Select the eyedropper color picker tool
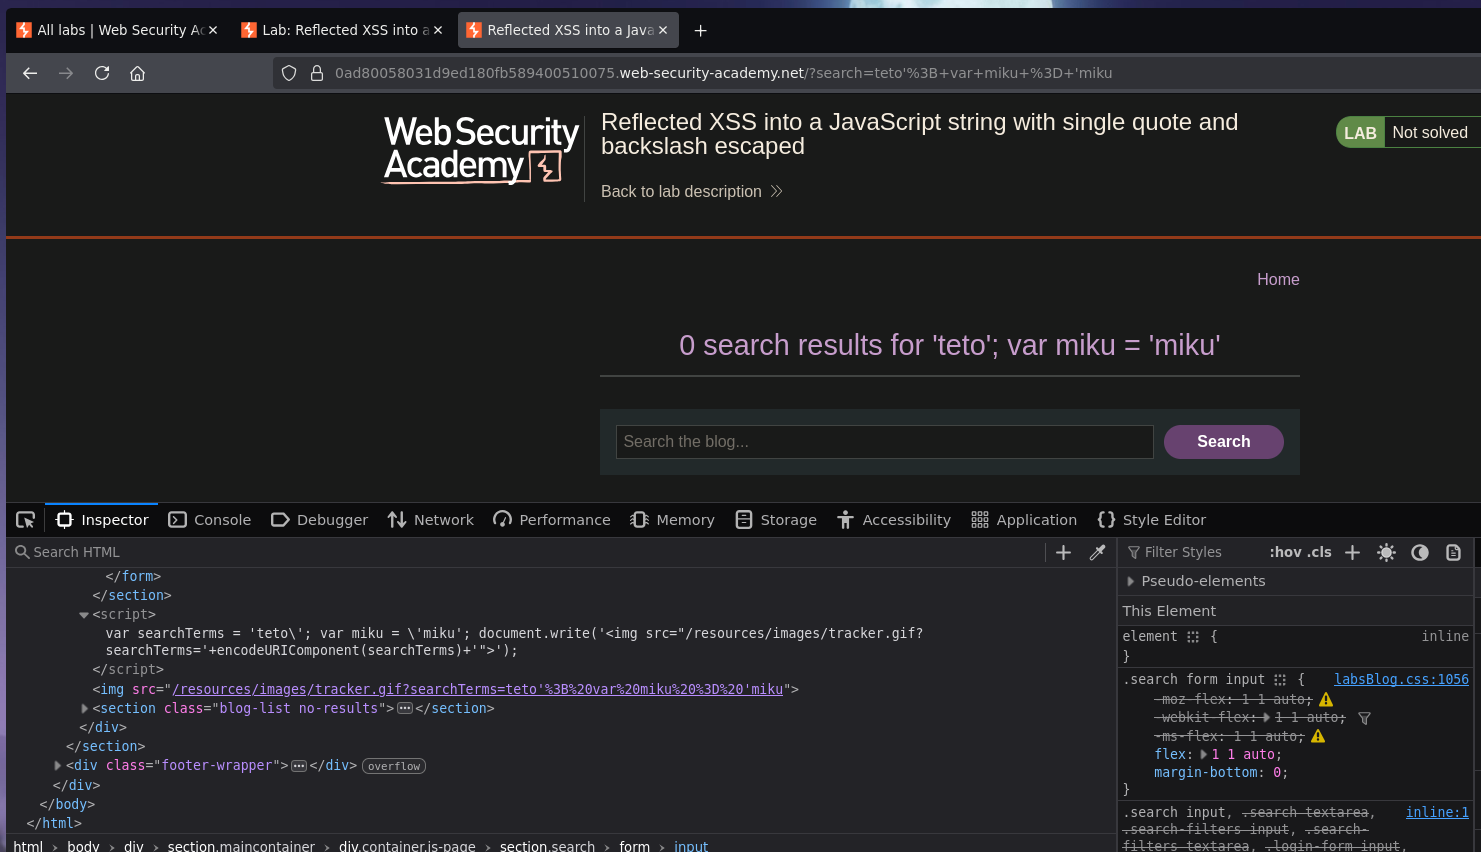Image resolution: width=1481 pixels, height=852 pixels. point(1097,552)
